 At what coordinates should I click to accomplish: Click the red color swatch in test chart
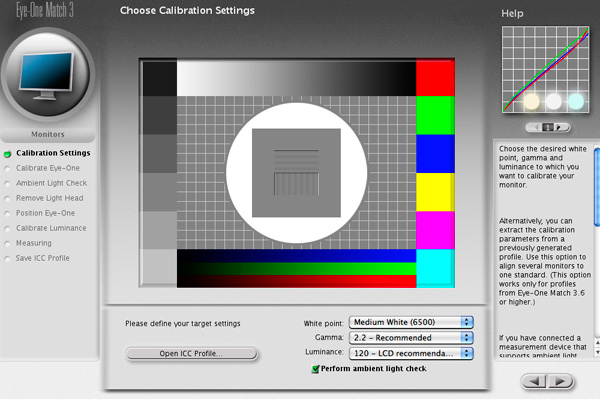[x=435, y=78]
